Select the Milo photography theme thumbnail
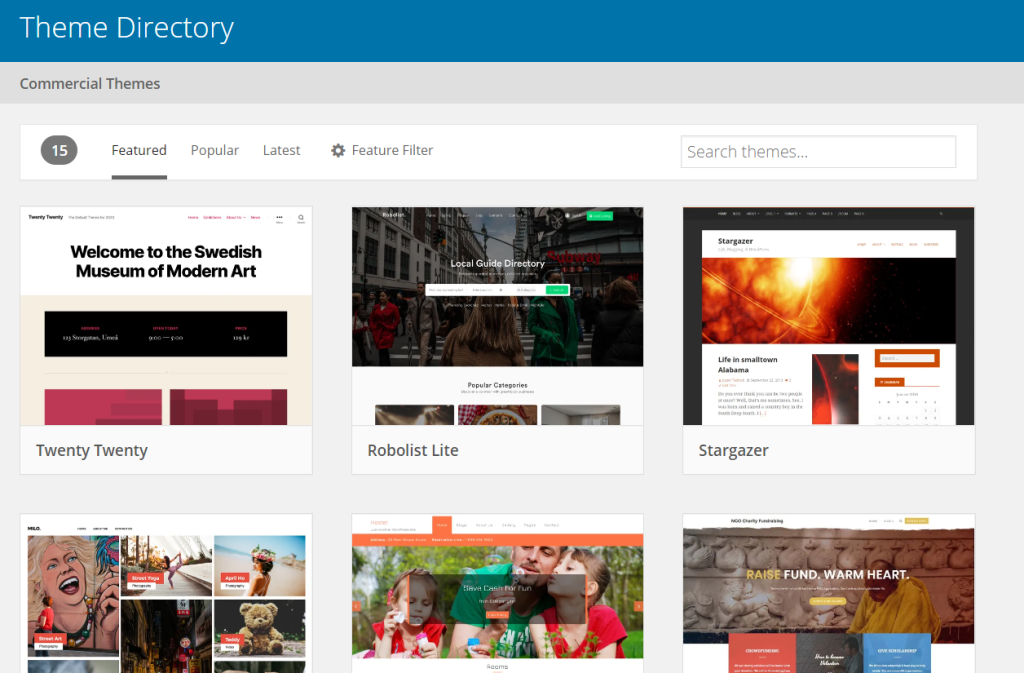The height and width of the screenshot is (673, 1024). coord(166,594)
